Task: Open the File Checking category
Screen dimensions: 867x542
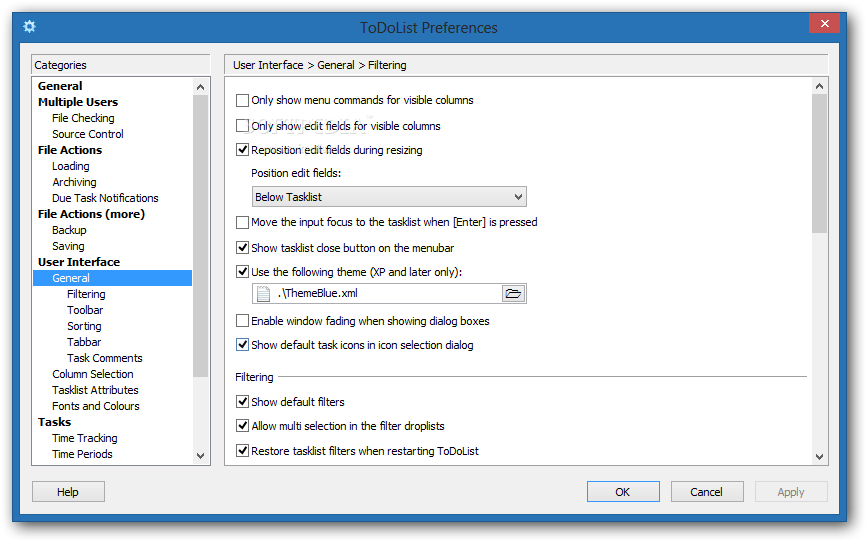Action: coord(83,118)
